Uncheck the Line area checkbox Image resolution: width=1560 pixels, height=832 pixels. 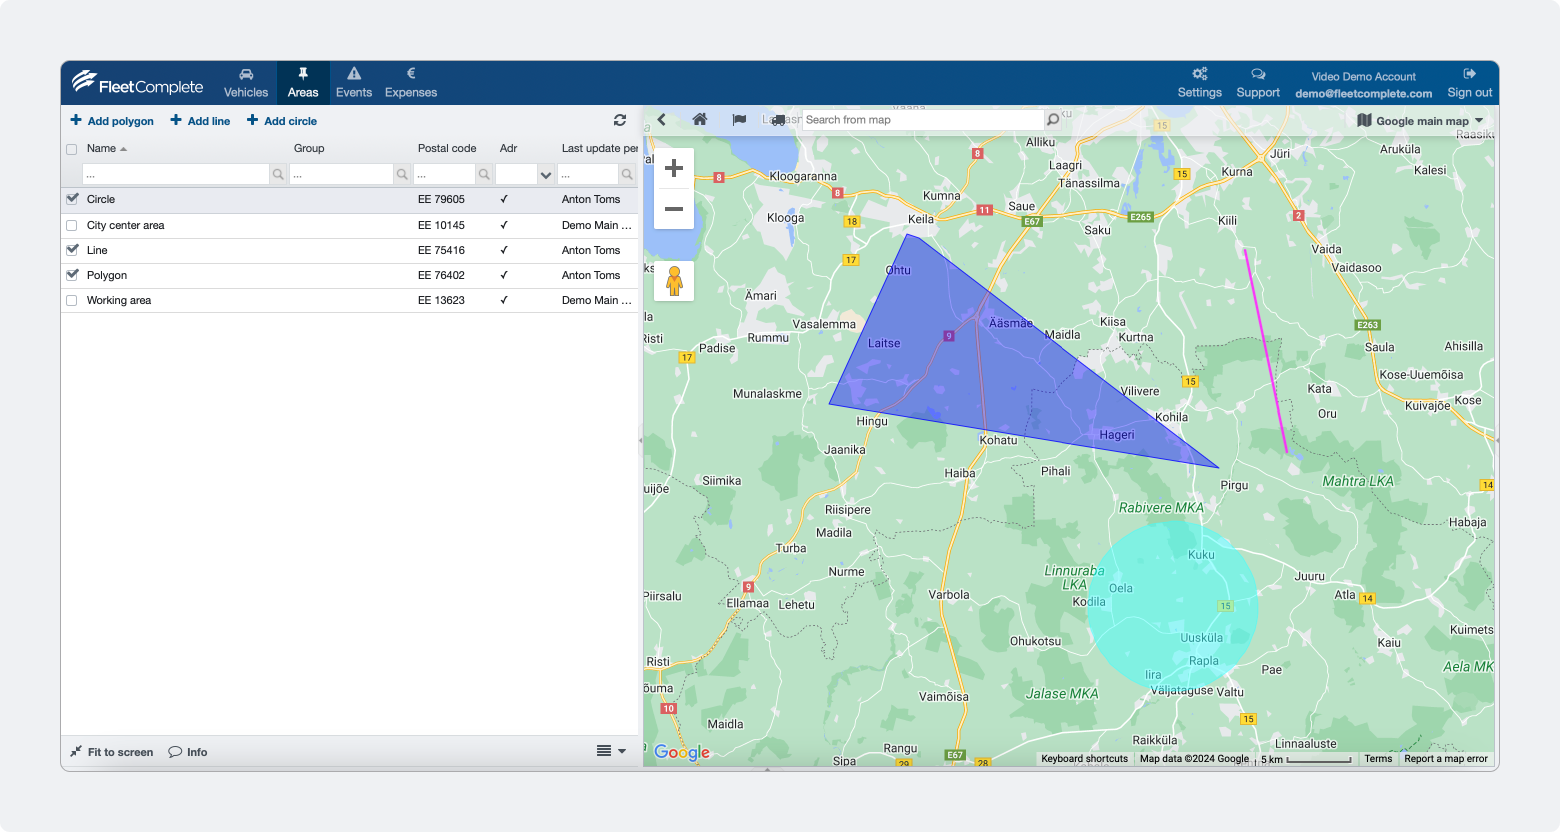pos(72,250)
